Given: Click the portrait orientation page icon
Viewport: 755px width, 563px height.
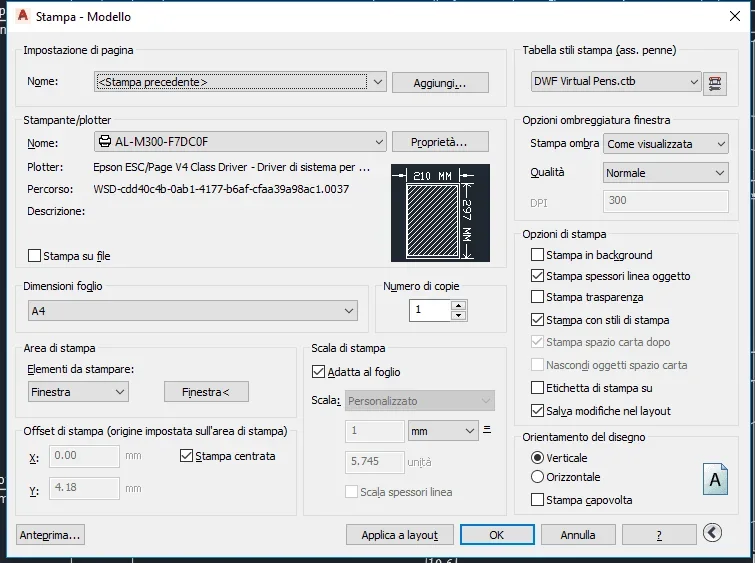Looking at the screenshot, I should (715, 479).
